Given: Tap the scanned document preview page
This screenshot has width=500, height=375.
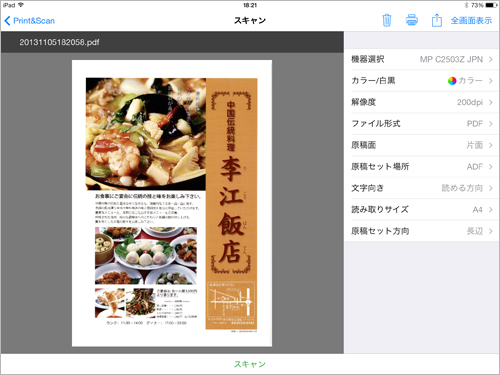Looking at the screenshot, I should (172, 203).
